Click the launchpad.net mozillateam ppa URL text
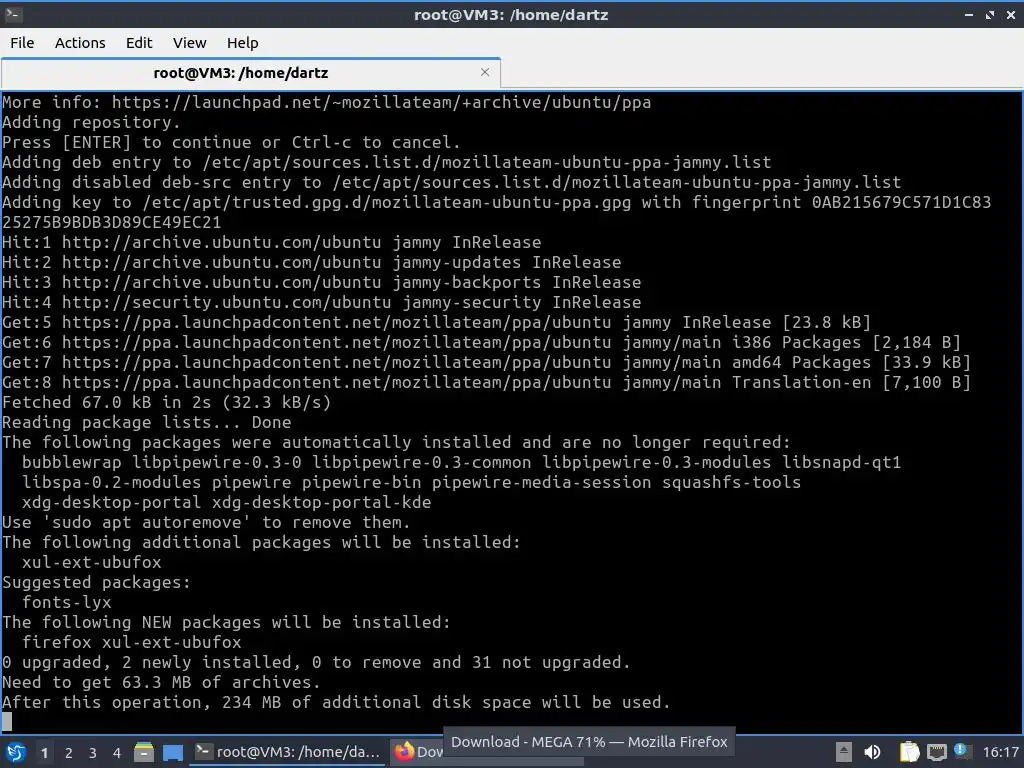This screenshot has width=1024, height=768. pos(381,103)
